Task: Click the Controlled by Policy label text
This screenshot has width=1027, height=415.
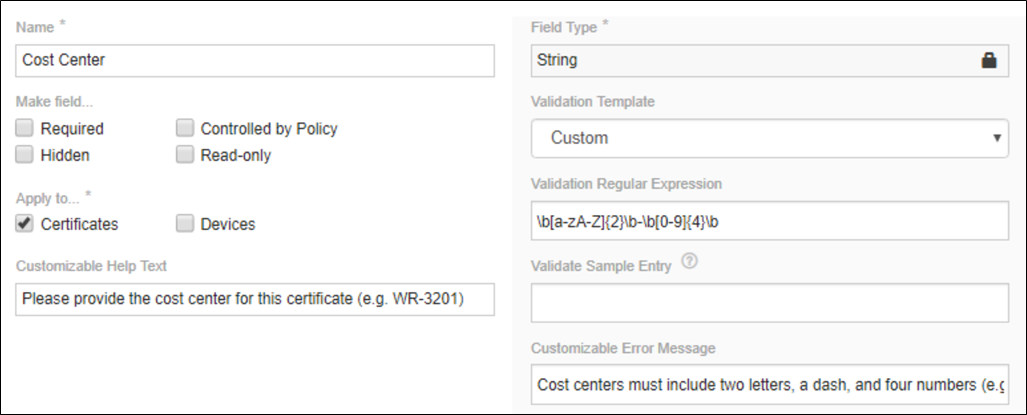Action: click(x=269, y=129)
